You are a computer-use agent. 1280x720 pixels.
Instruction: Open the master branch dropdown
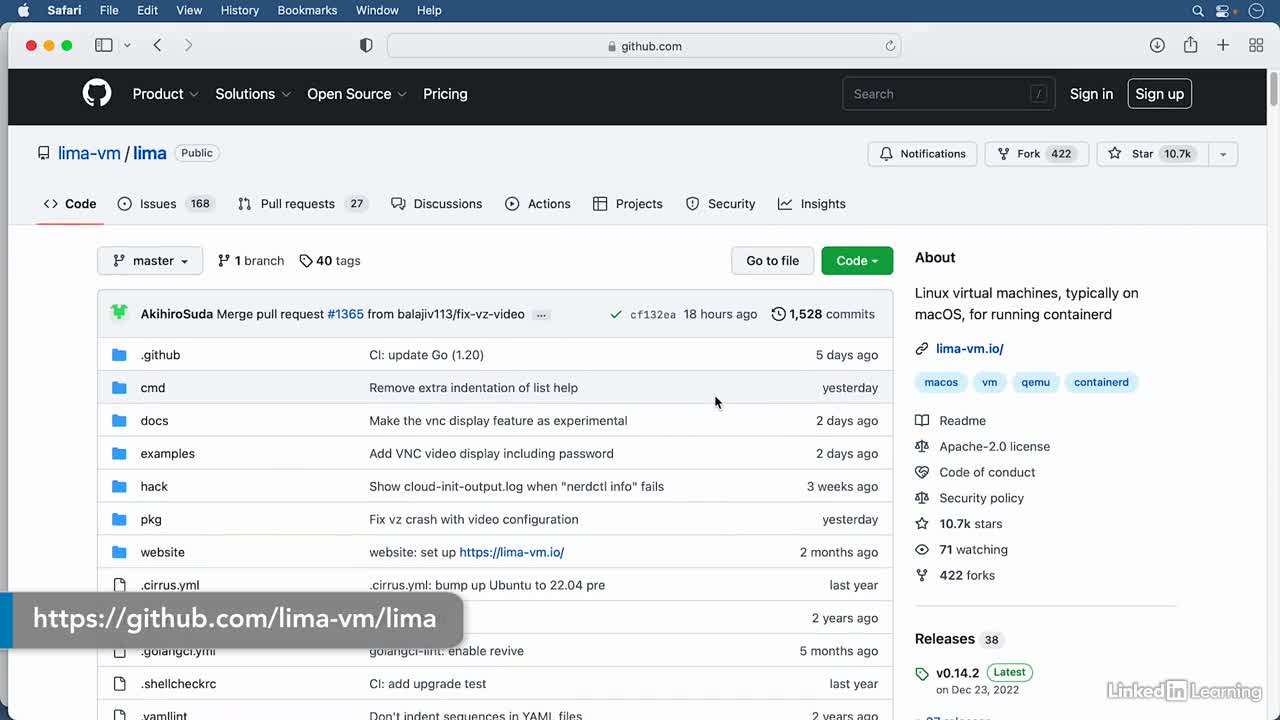pos(150,261)
